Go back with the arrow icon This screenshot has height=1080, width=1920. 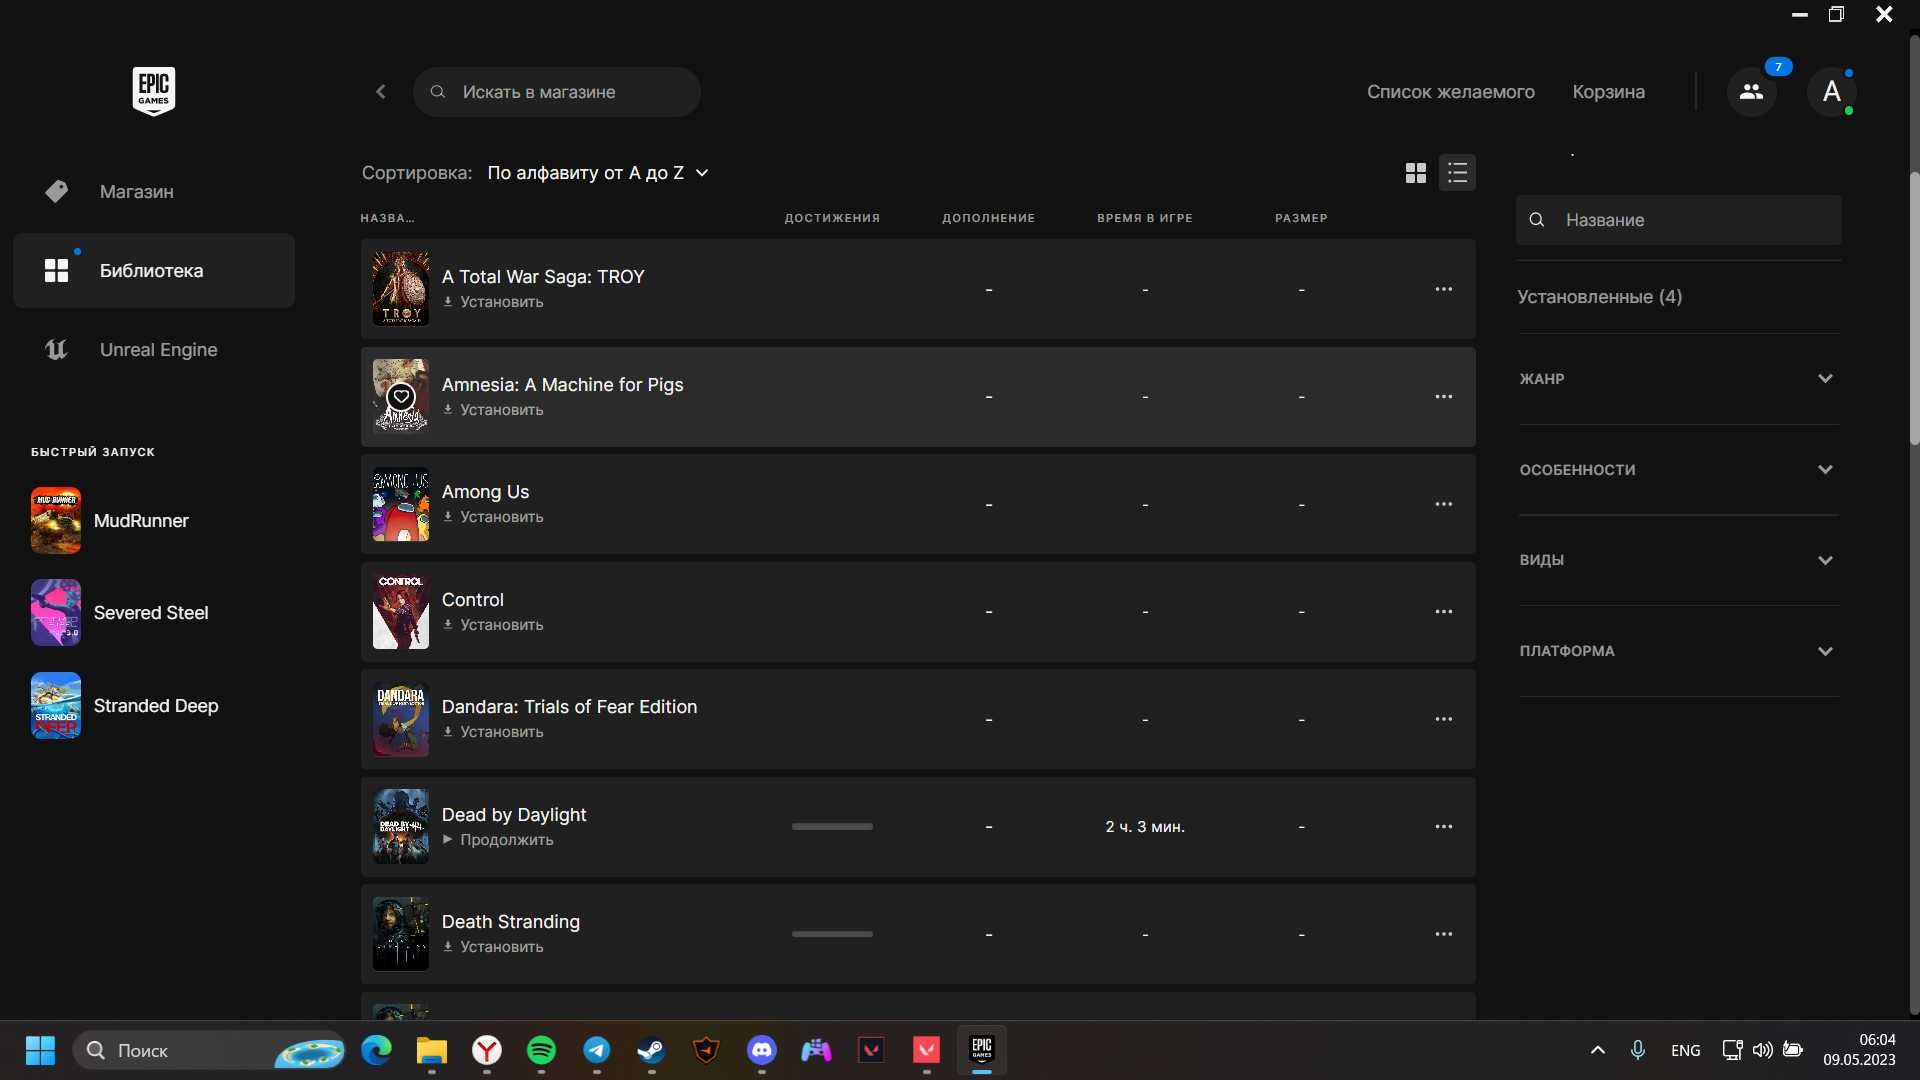381,92
